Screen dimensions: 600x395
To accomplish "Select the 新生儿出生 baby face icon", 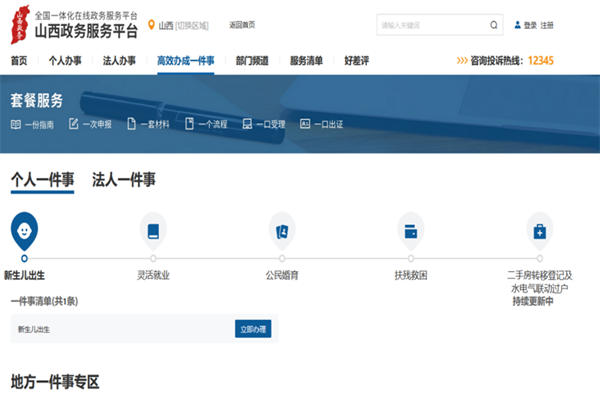I will click(24, 231).
